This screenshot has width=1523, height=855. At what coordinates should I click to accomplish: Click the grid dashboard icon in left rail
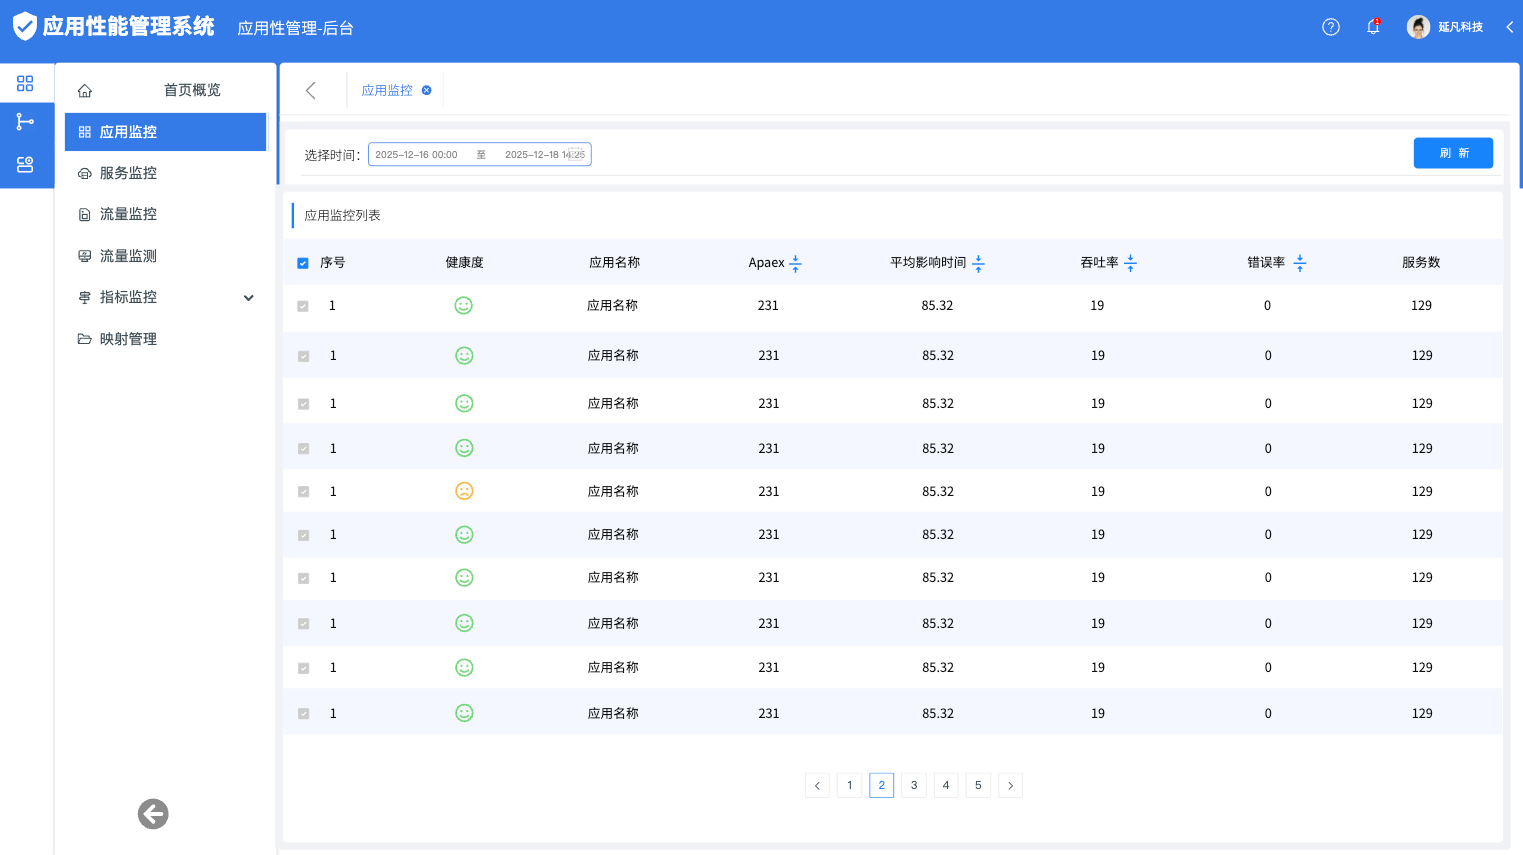coord(25,84)
